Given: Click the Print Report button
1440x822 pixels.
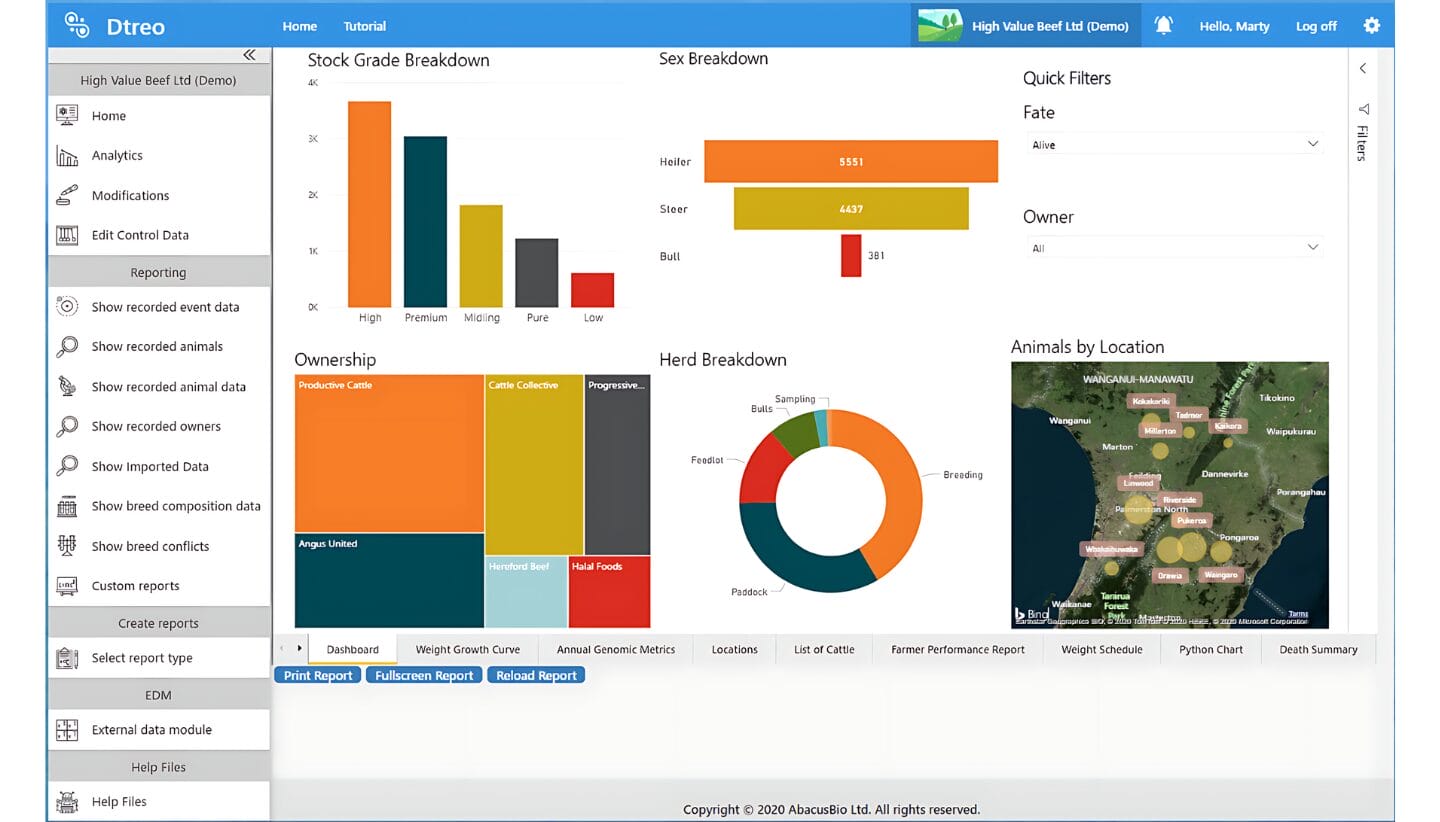Looking at the screenshot, I should pos(318,675).
